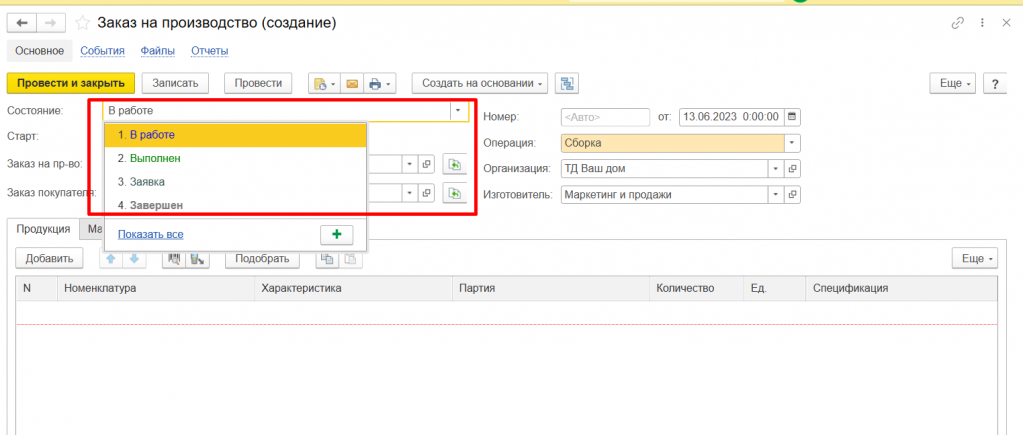Screen dimensions: 1023x435
Task: Click the question mark help button
Action: point(996,83)
